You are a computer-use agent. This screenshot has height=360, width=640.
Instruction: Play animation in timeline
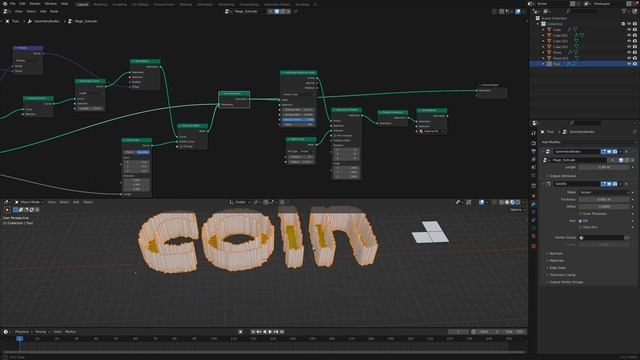click(270, 332)
